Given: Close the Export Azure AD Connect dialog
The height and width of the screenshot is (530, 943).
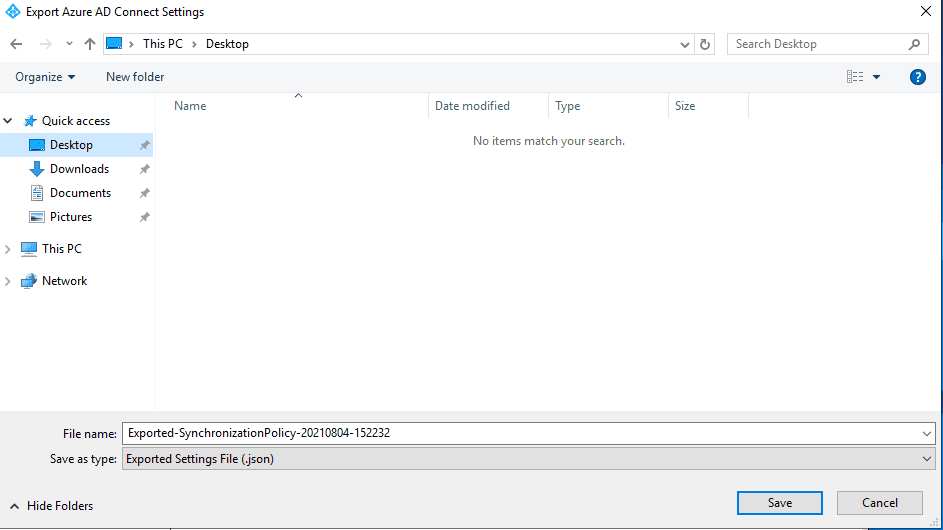Looking at the screenshot, I should click(926, 11).
